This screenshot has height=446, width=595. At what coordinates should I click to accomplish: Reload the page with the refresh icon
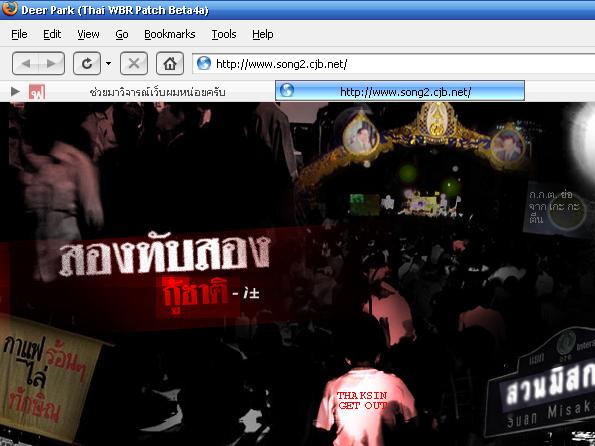click(87, 63)
